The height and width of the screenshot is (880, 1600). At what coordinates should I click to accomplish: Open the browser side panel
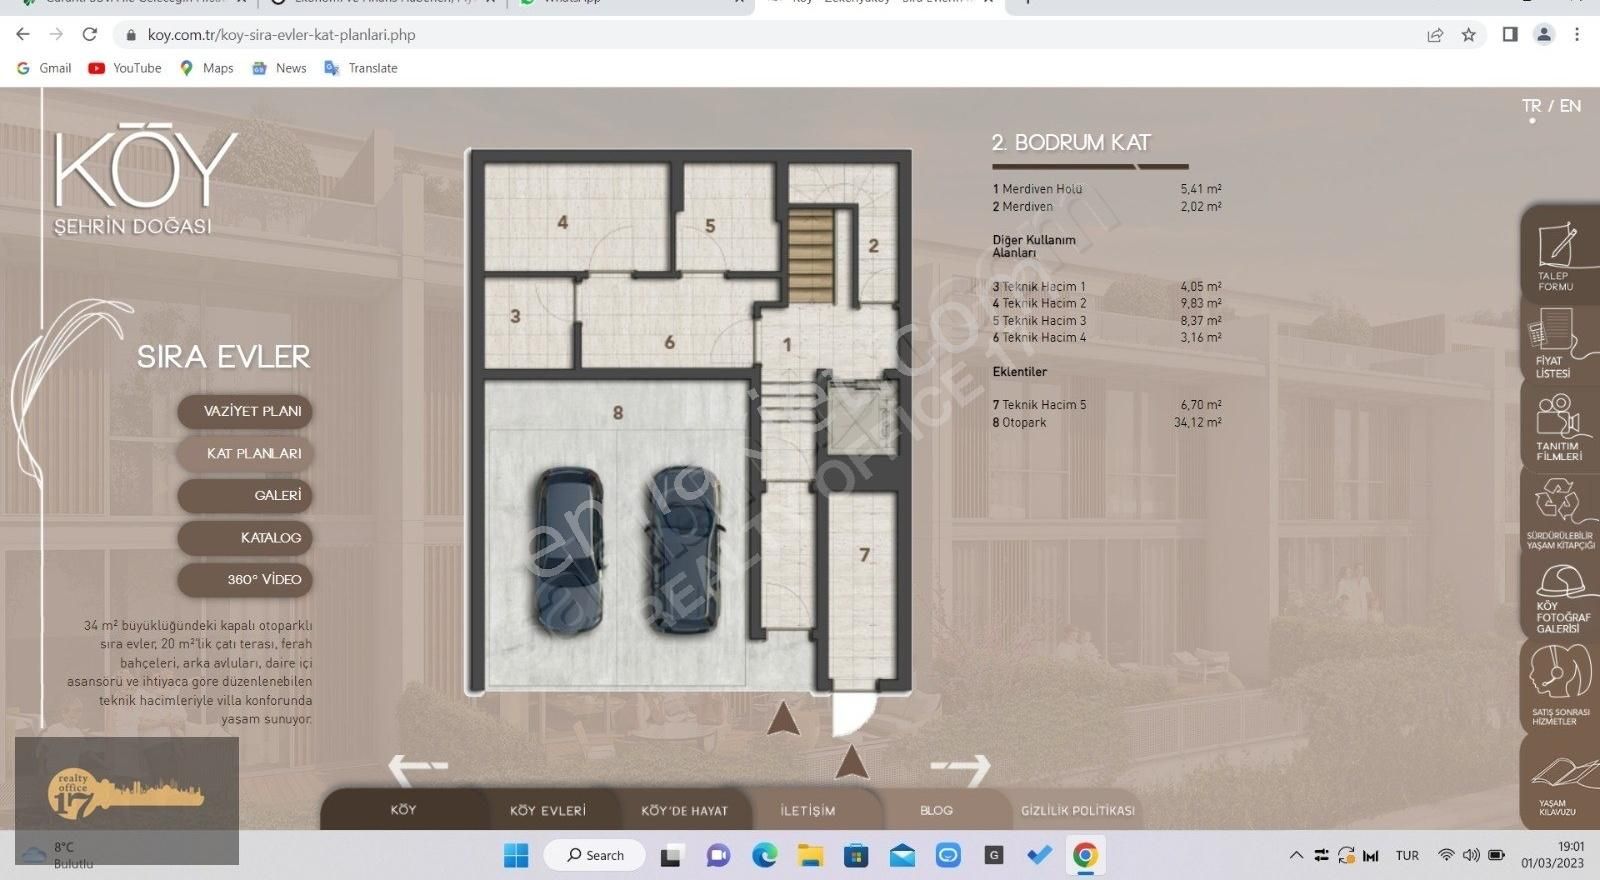pos(1510,34)
